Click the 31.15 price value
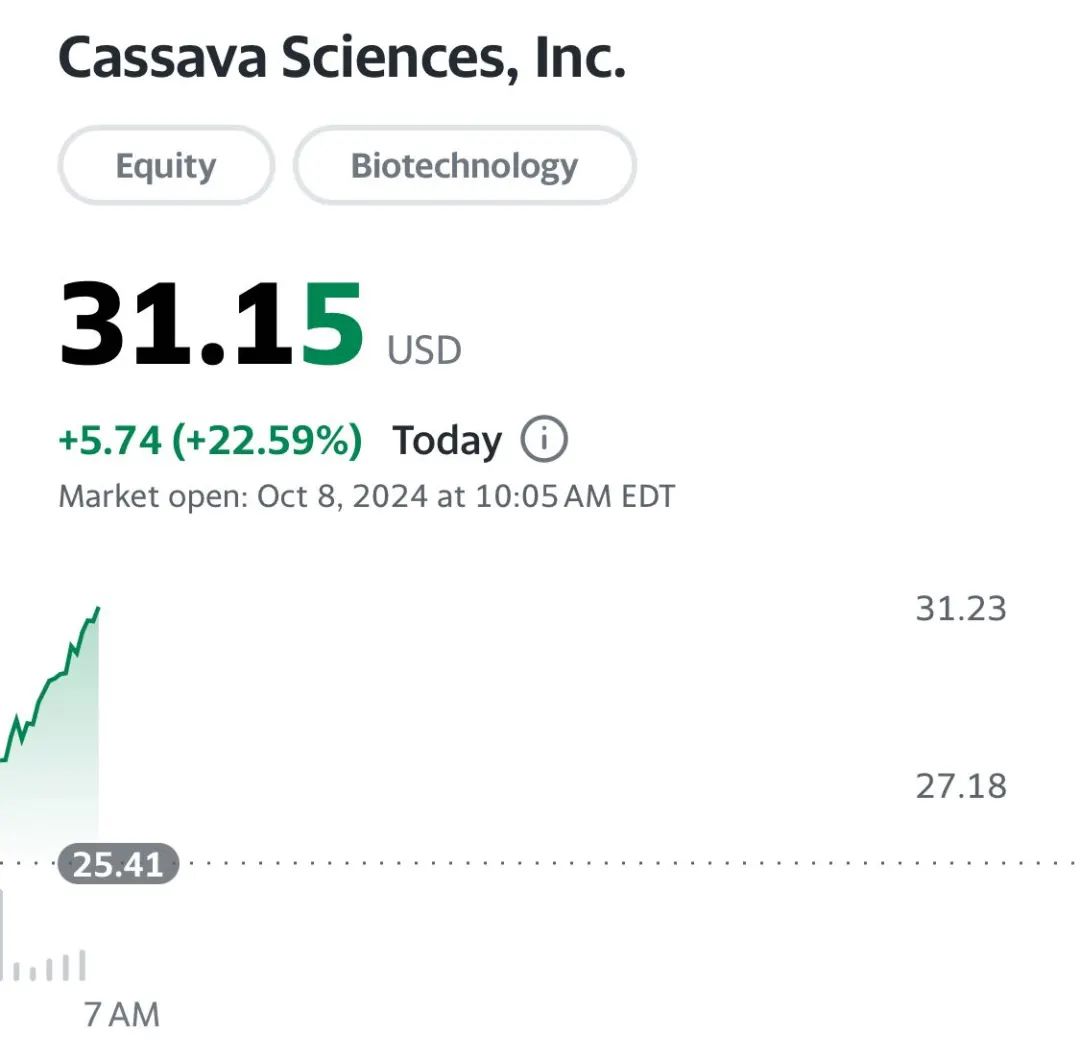This screenshot has width=1080, height=1058. click(x=211, y=323)
